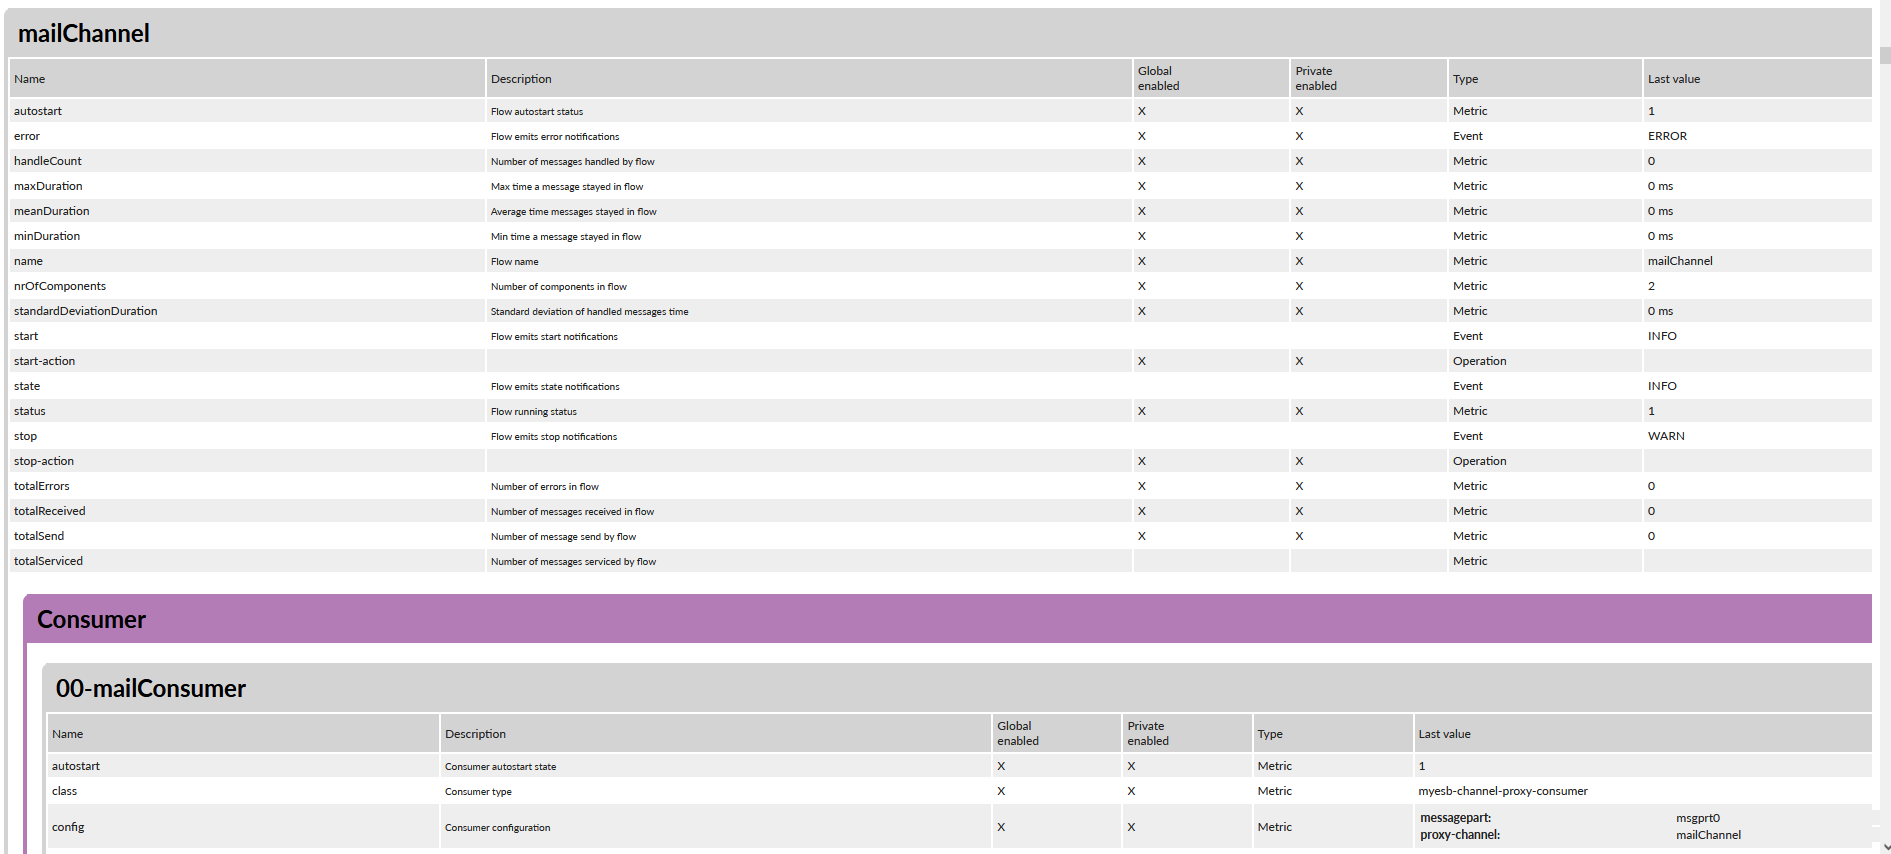Viewport: 1891px width, 854px height.
Task: Select the Type column header in mailConsumer table
Action: tap(1270, 734)
